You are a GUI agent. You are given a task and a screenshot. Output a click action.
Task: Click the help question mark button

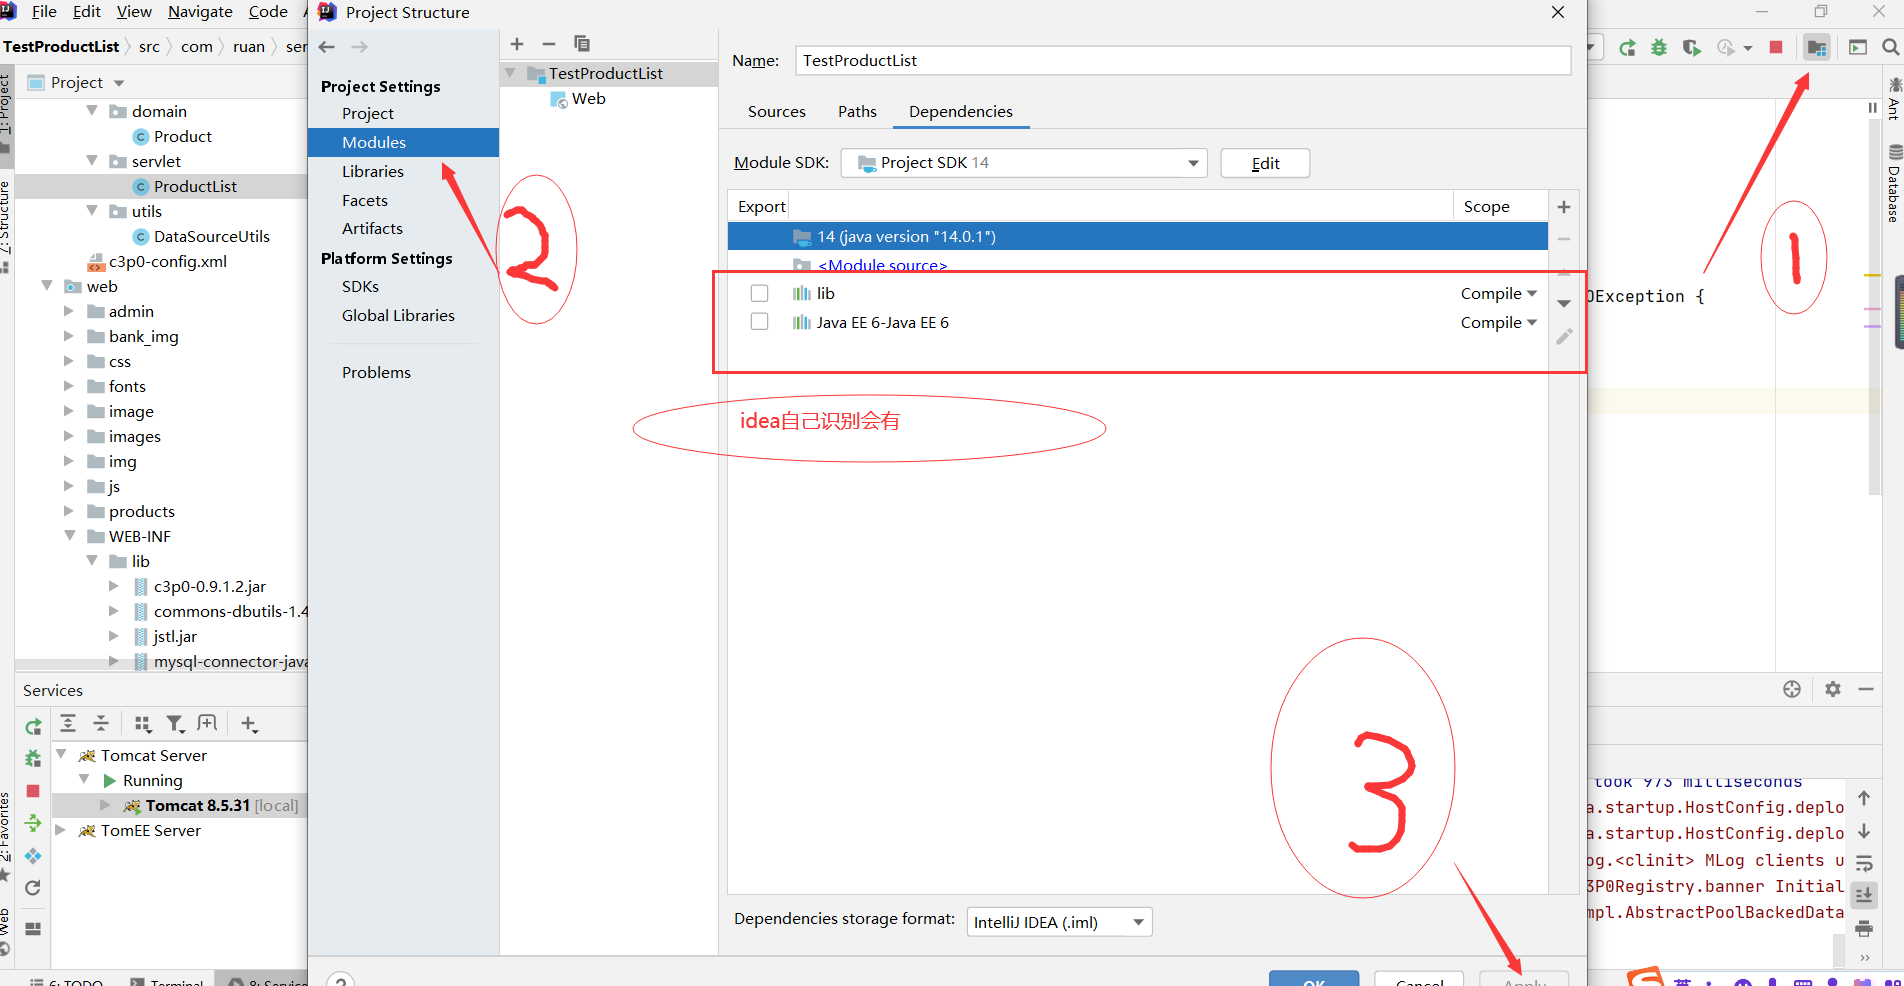(341, 980)
